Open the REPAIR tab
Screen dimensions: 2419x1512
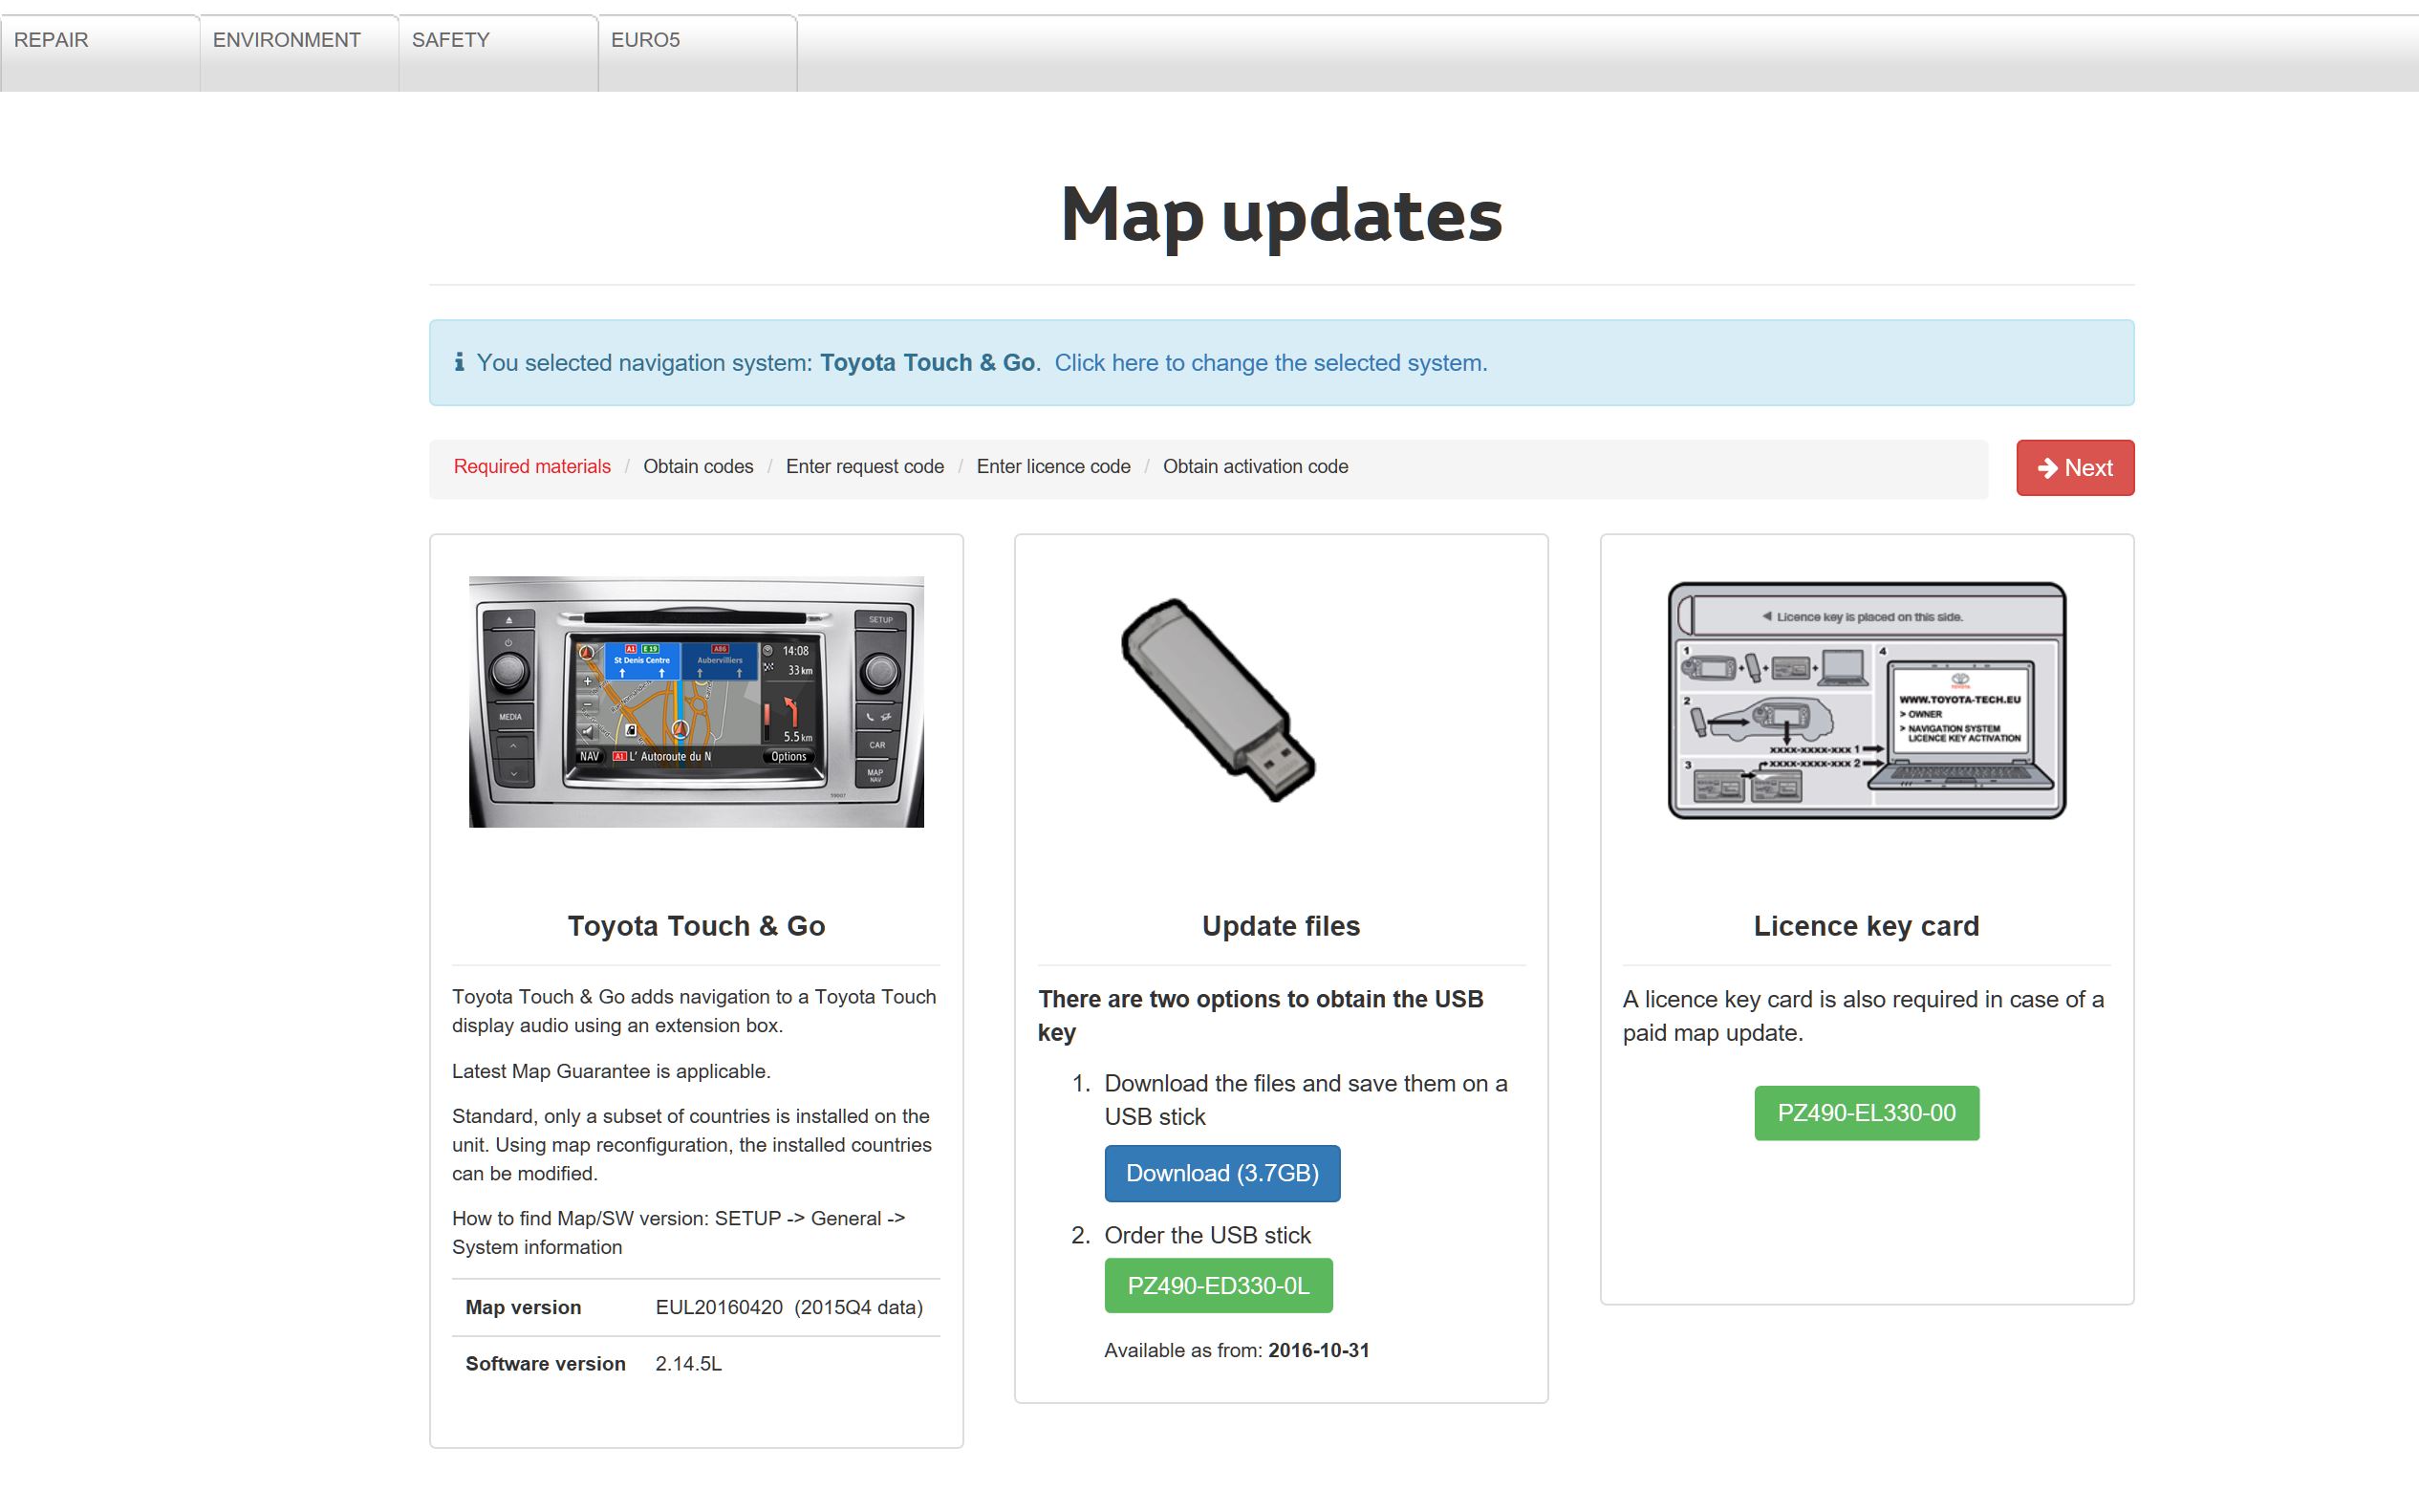click(100, 53)
